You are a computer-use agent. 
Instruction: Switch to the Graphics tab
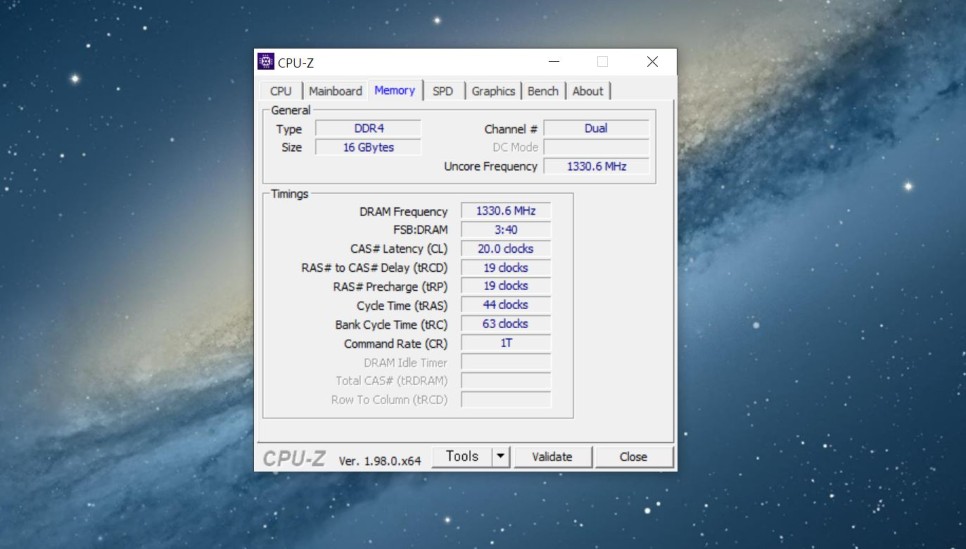(493, 91)
